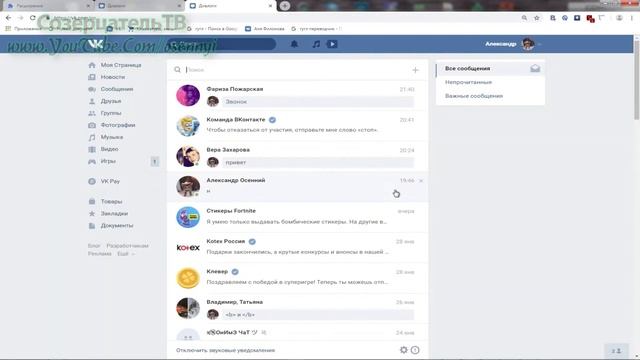Click browser back arrow
The width and height of the screenshot is (640, 360).
[x=9, y=18]
